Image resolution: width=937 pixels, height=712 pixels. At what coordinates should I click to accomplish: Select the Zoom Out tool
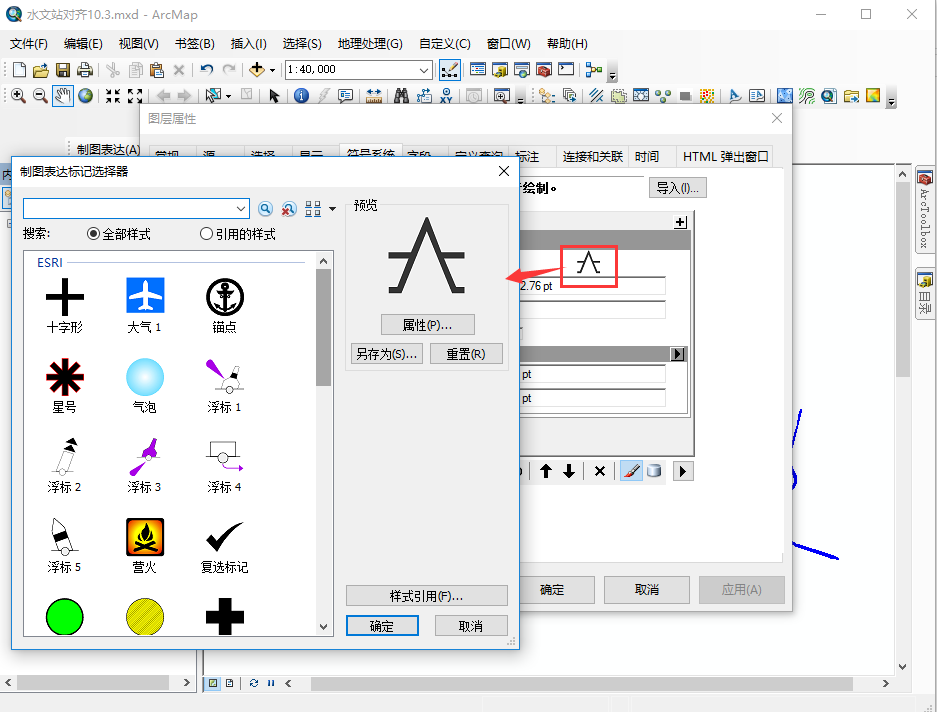coord(40,96)
